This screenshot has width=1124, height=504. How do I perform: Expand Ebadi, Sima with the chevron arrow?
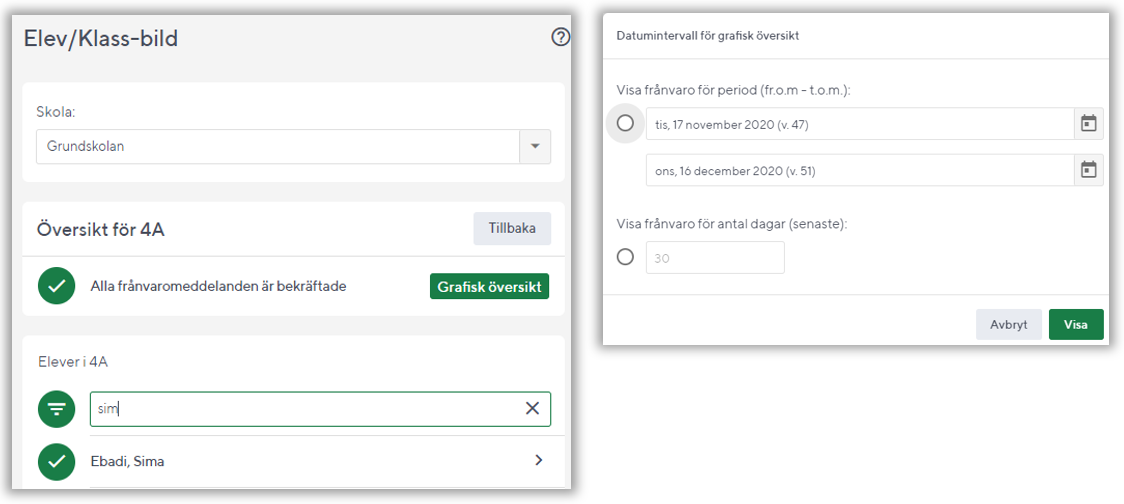[x=539, y=461]
